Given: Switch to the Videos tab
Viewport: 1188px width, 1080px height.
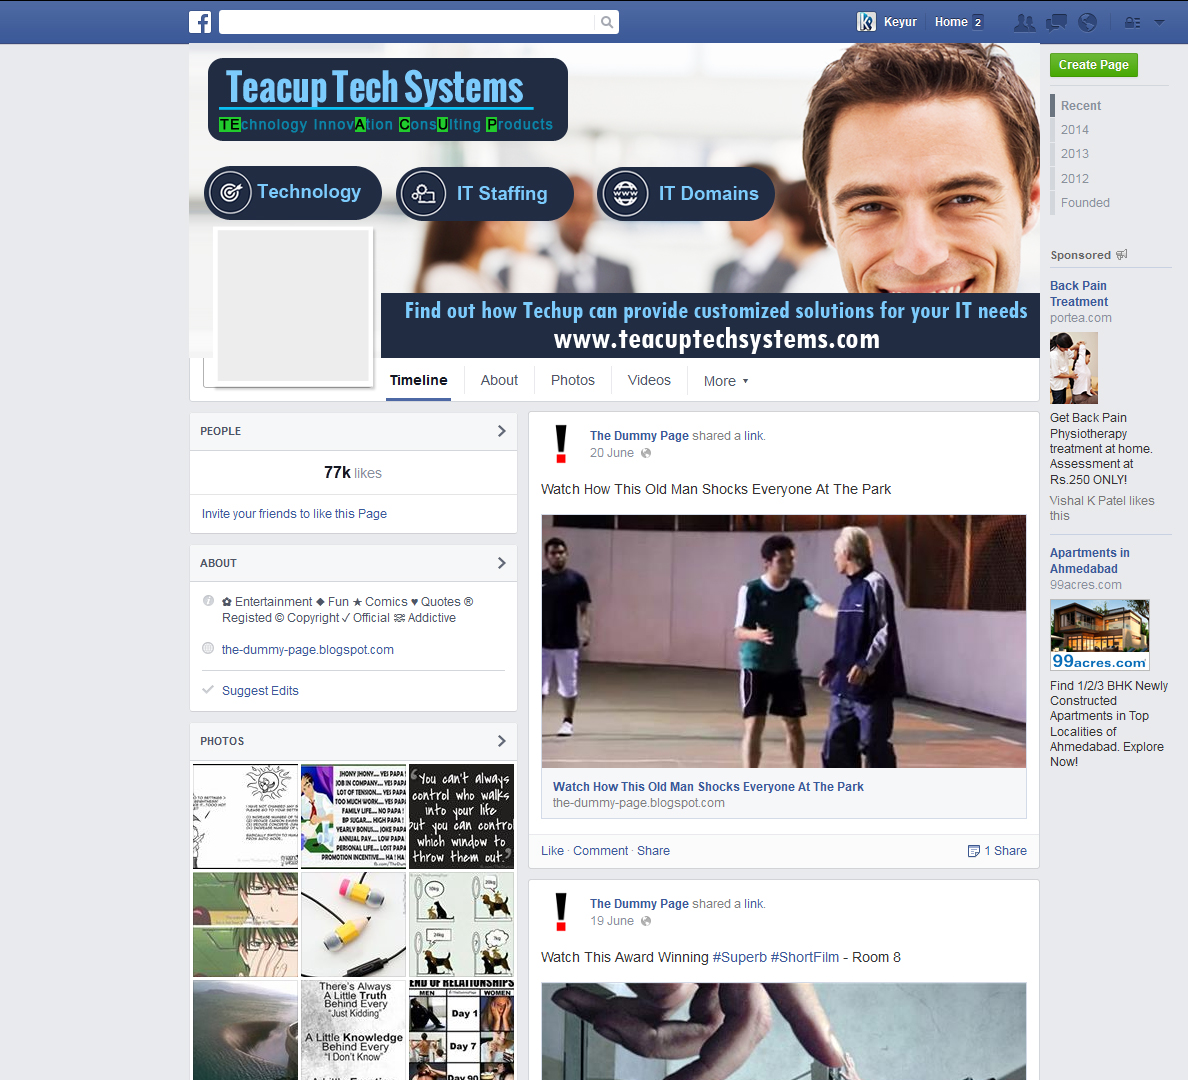Looking at the screenshot, I should (x=649, y=380).
